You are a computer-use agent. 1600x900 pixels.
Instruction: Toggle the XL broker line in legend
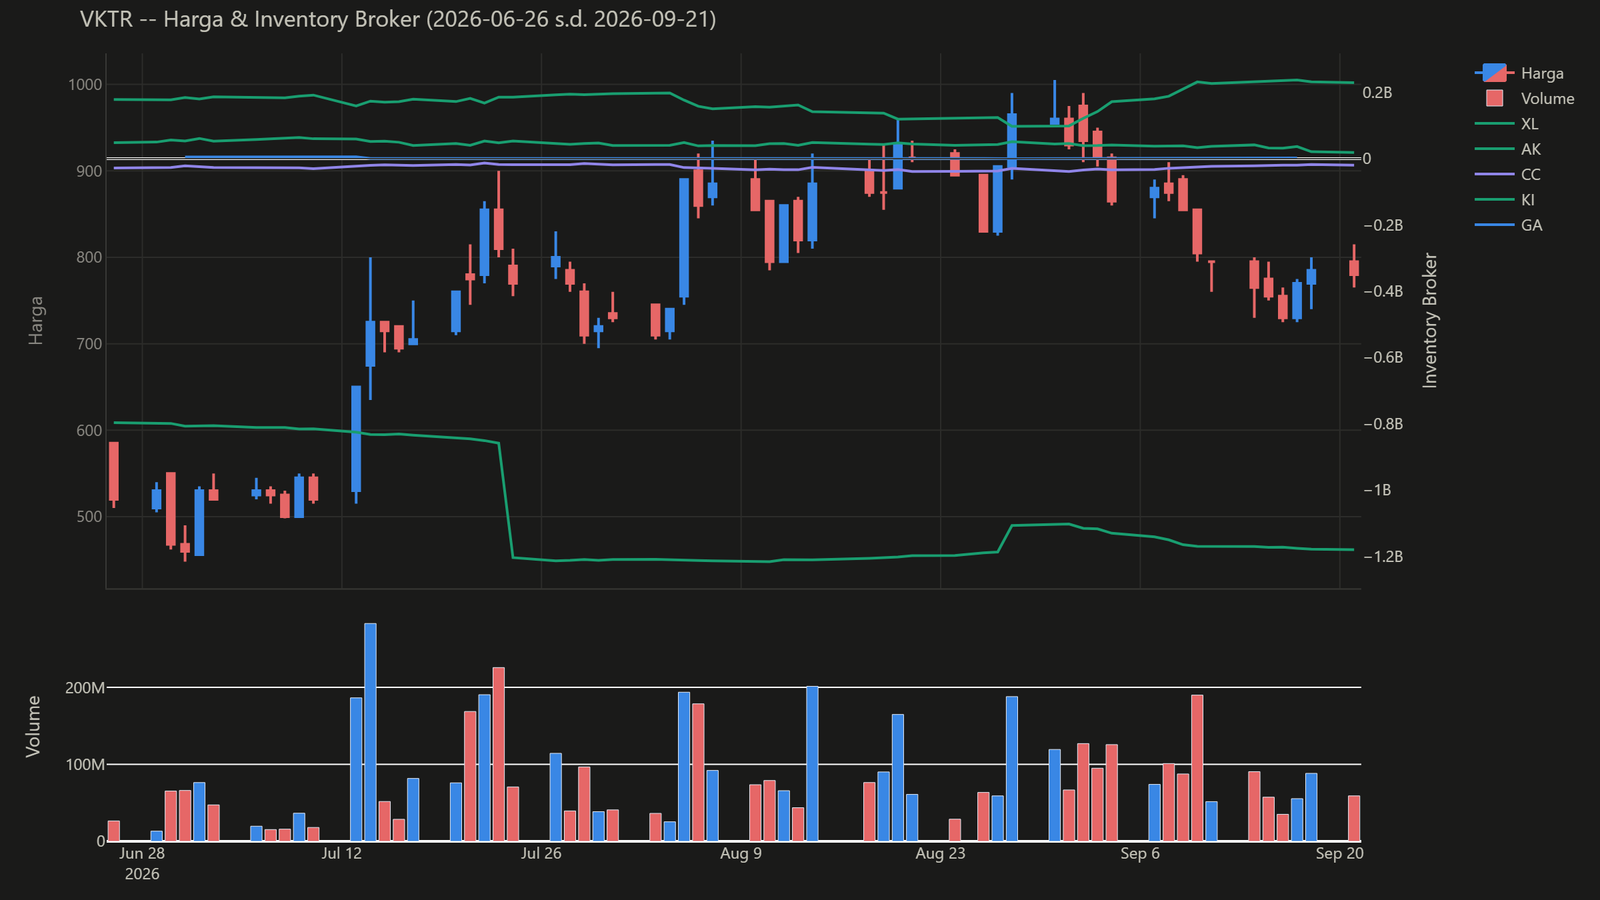1507,124
